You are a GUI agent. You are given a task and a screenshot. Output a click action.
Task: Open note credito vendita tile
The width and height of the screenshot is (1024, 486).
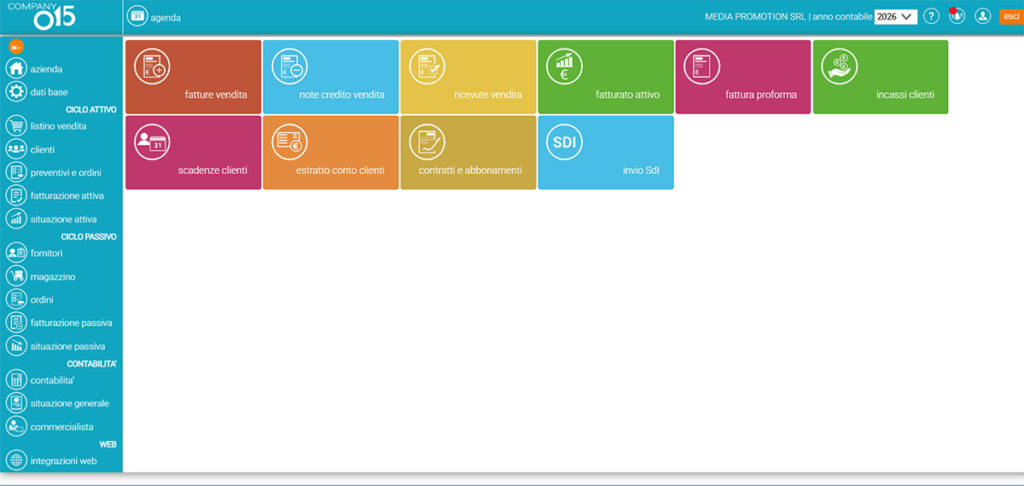pos(331,77)
